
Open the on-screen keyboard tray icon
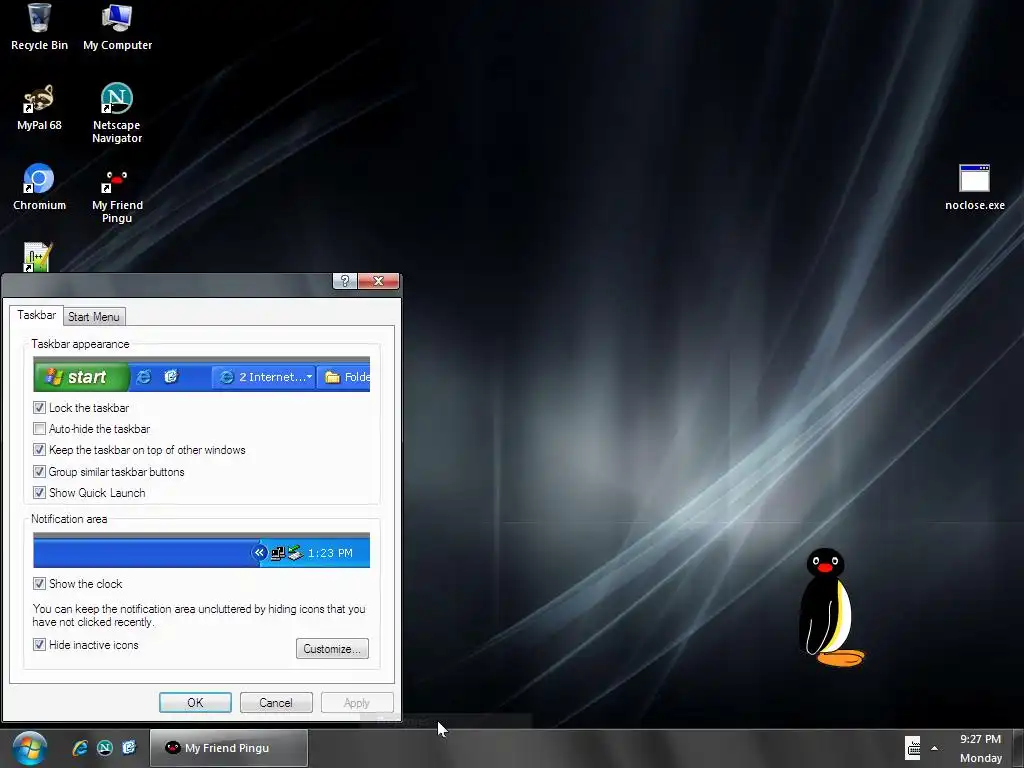click(912, 748)
